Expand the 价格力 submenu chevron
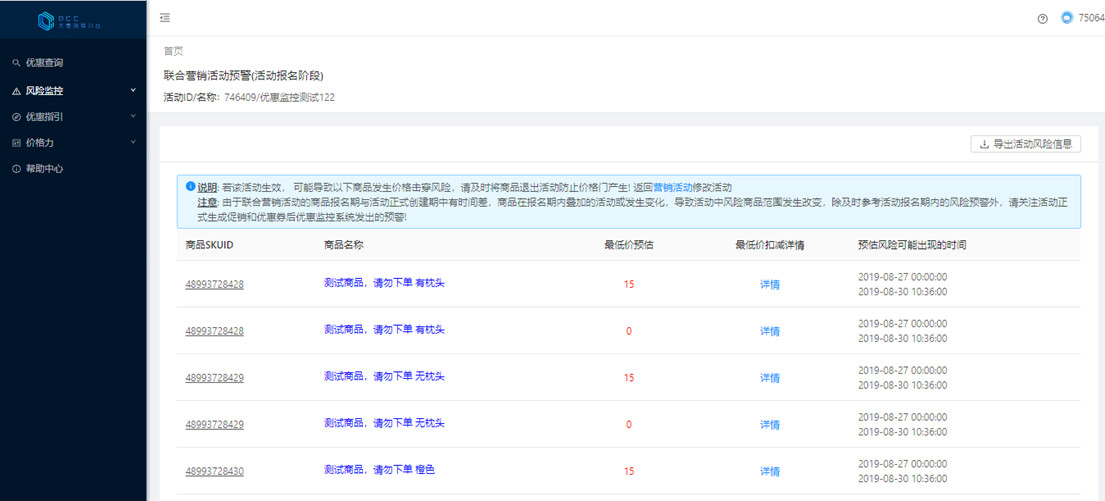 click(x=133, y=142)
